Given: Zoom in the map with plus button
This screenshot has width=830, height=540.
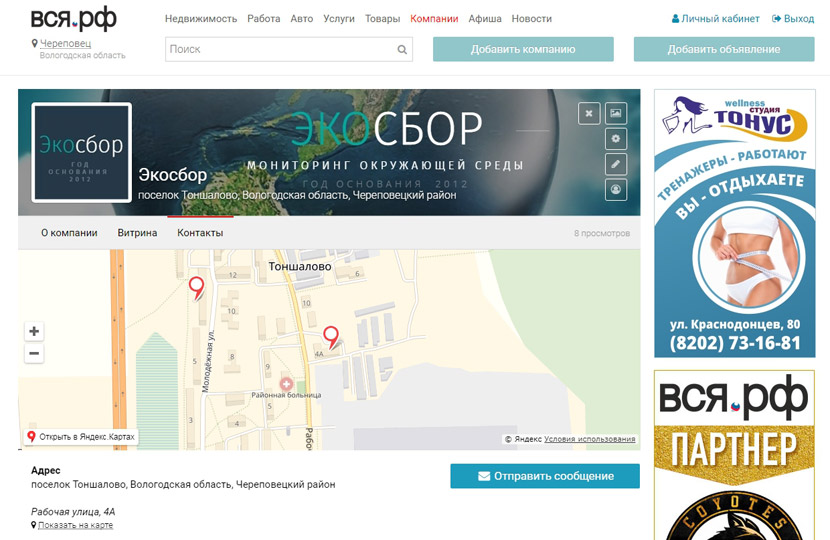Looking at the screenshot, I should 34,331.
